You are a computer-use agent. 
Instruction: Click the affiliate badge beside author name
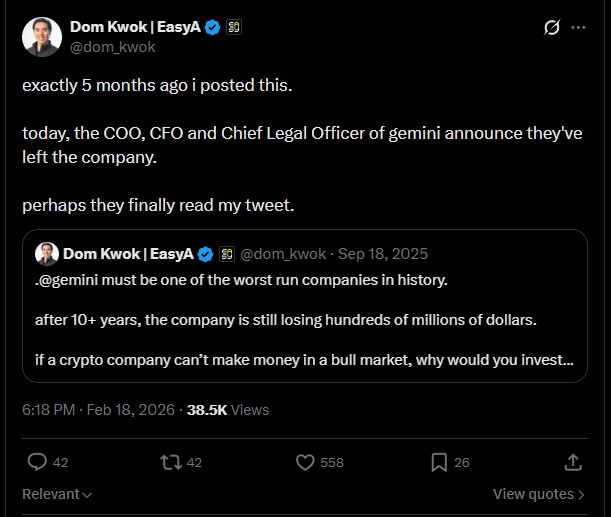(232, 27)
